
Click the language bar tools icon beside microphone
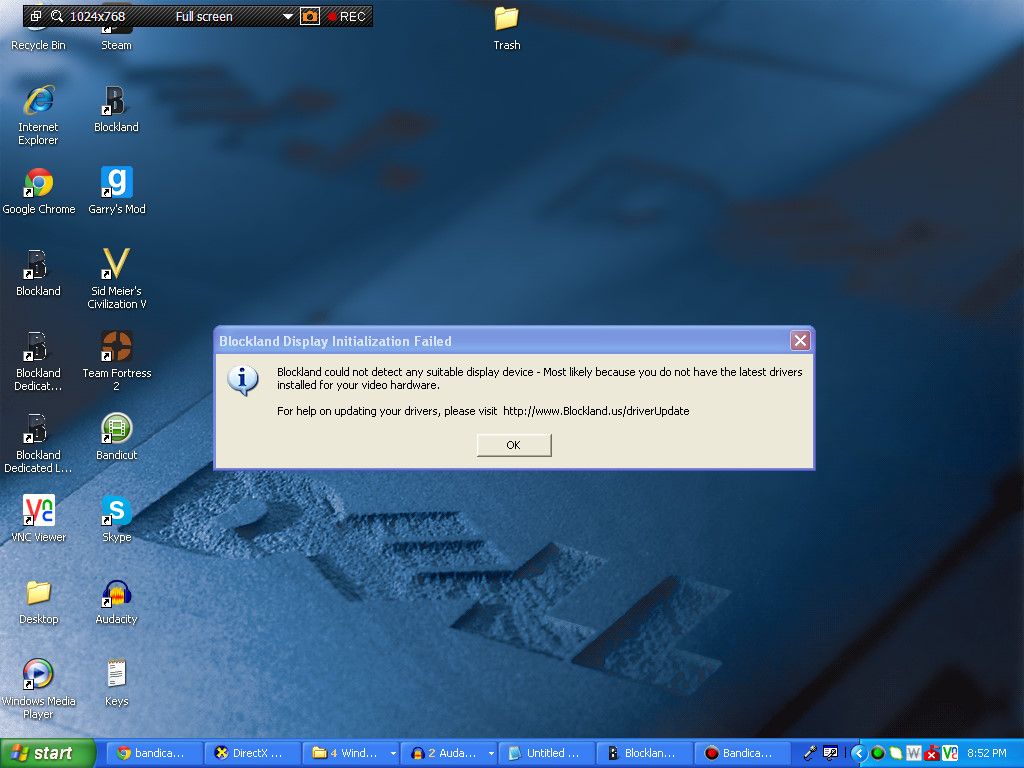830,753
